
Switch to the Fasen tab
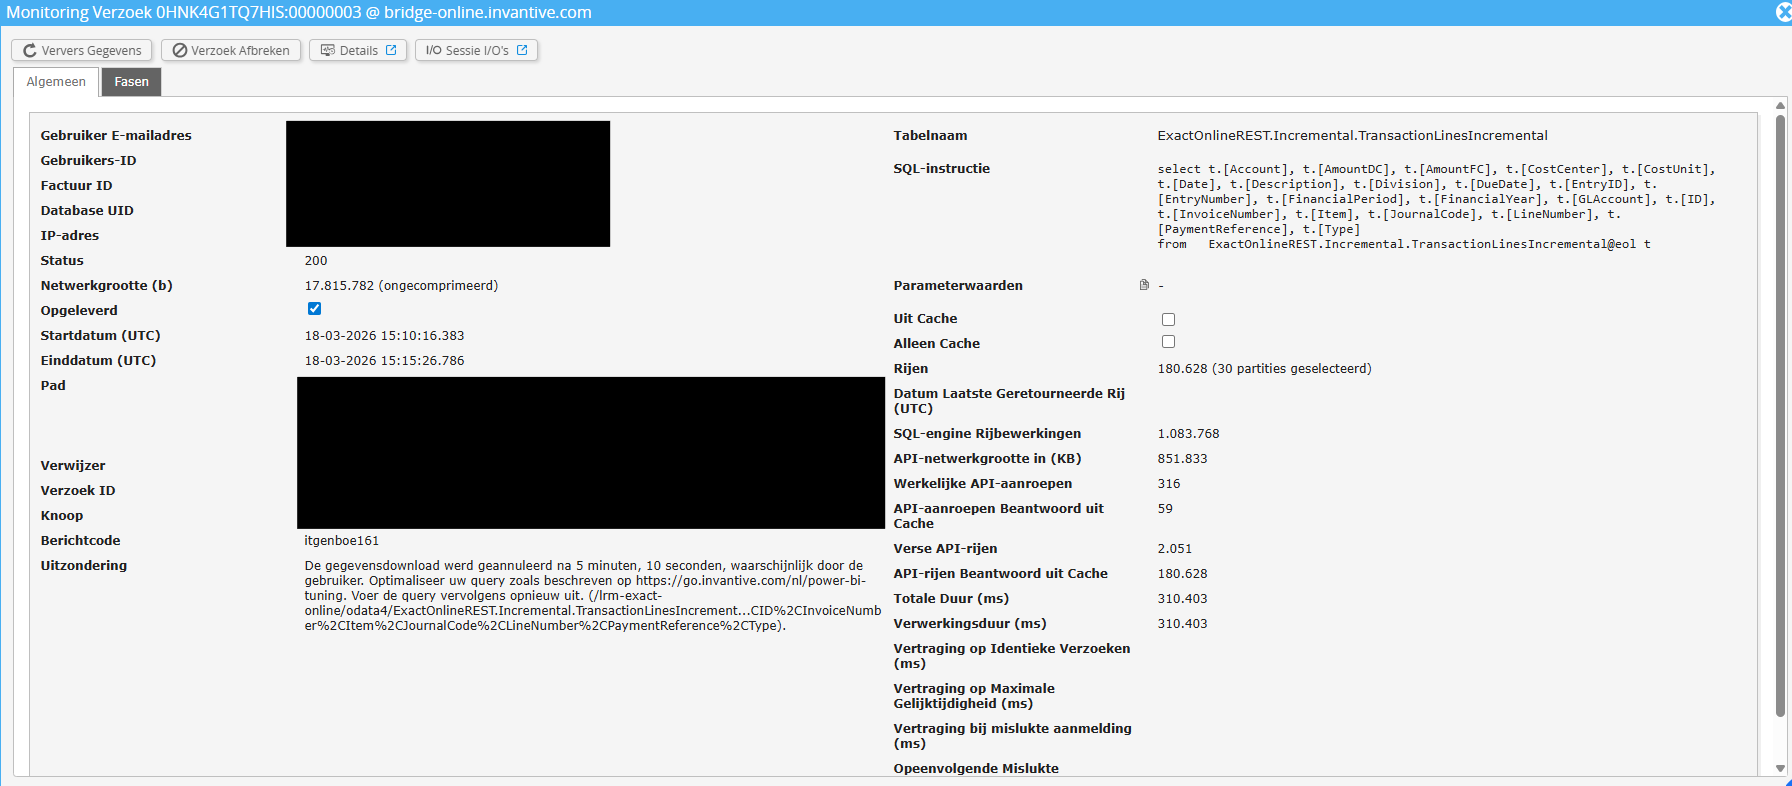131,82
